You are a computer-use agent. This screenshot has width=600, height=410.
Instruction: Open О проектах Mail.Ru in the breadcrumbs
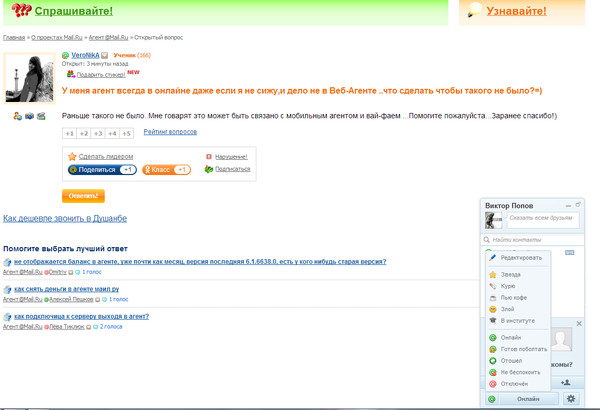(x=57, y=38)
